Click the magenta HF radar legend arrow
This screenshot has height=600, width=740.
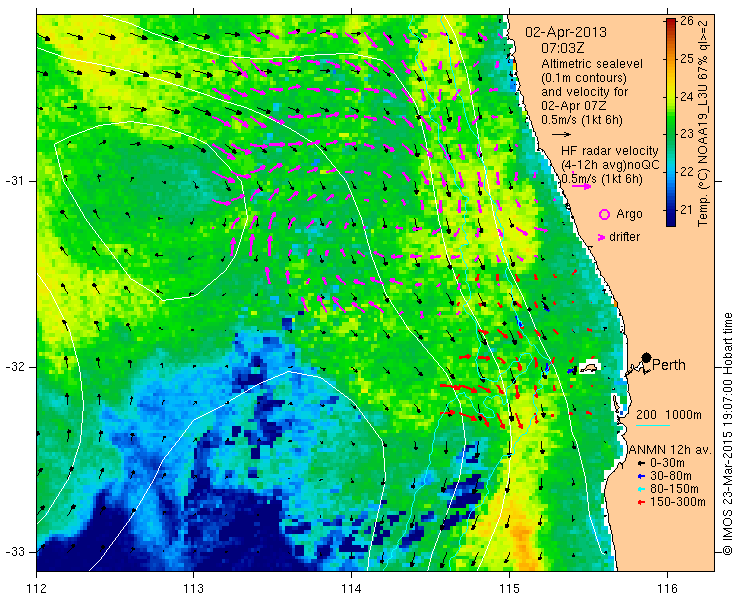pos(581,186)
